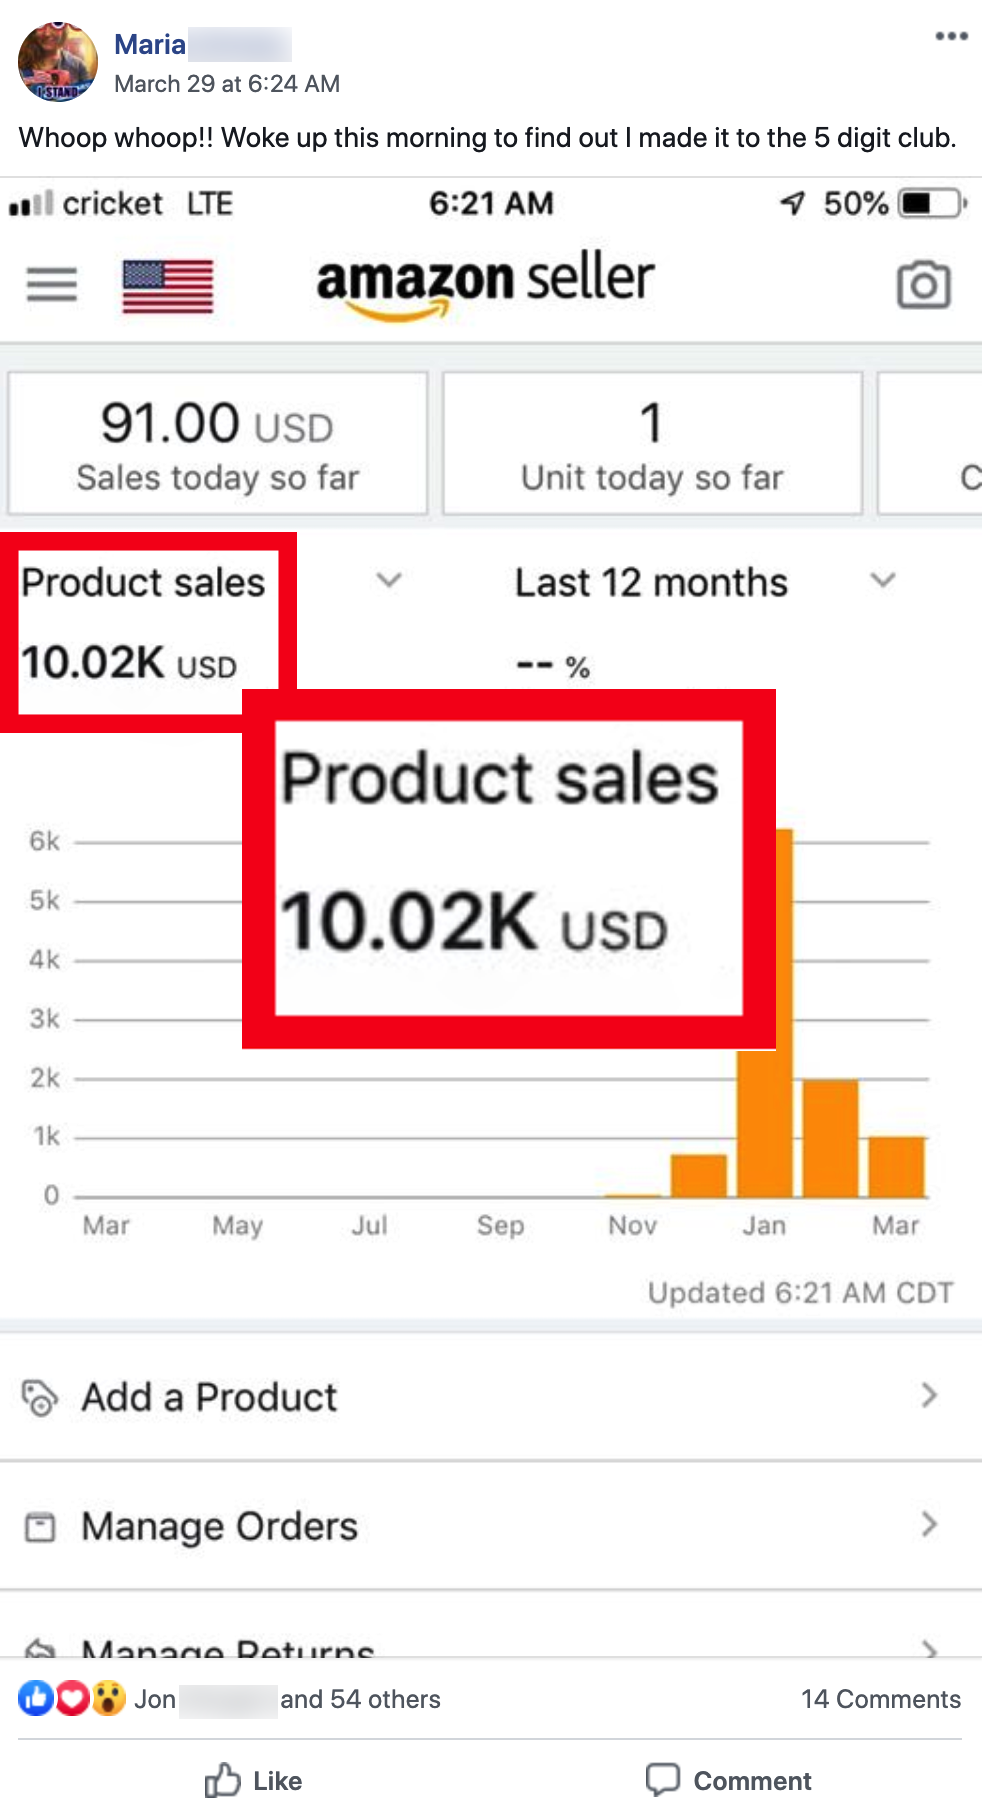The width and height of the screenshot is (982, 1818).
Task: Open the Add a Product row chevron
Action: point(929,1395)
